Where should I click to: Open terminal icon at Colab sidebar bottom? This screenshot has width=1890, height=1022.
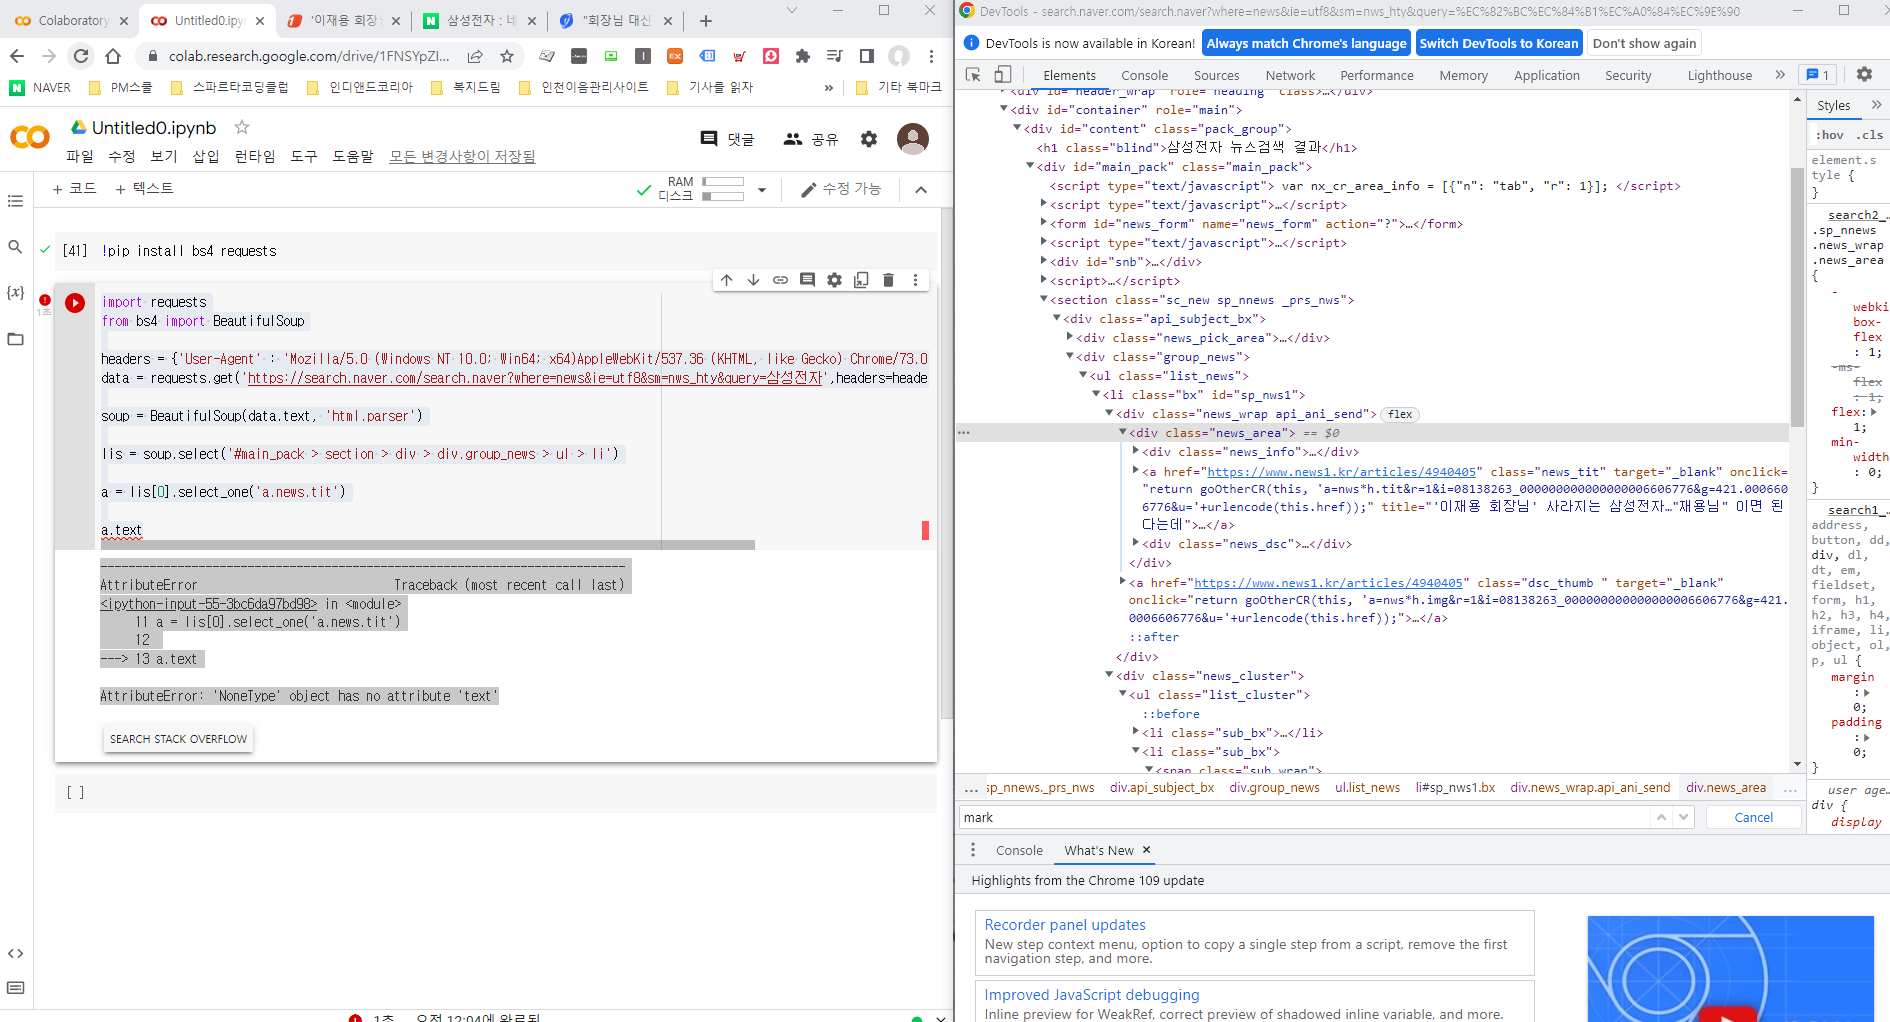click(15, 988)
